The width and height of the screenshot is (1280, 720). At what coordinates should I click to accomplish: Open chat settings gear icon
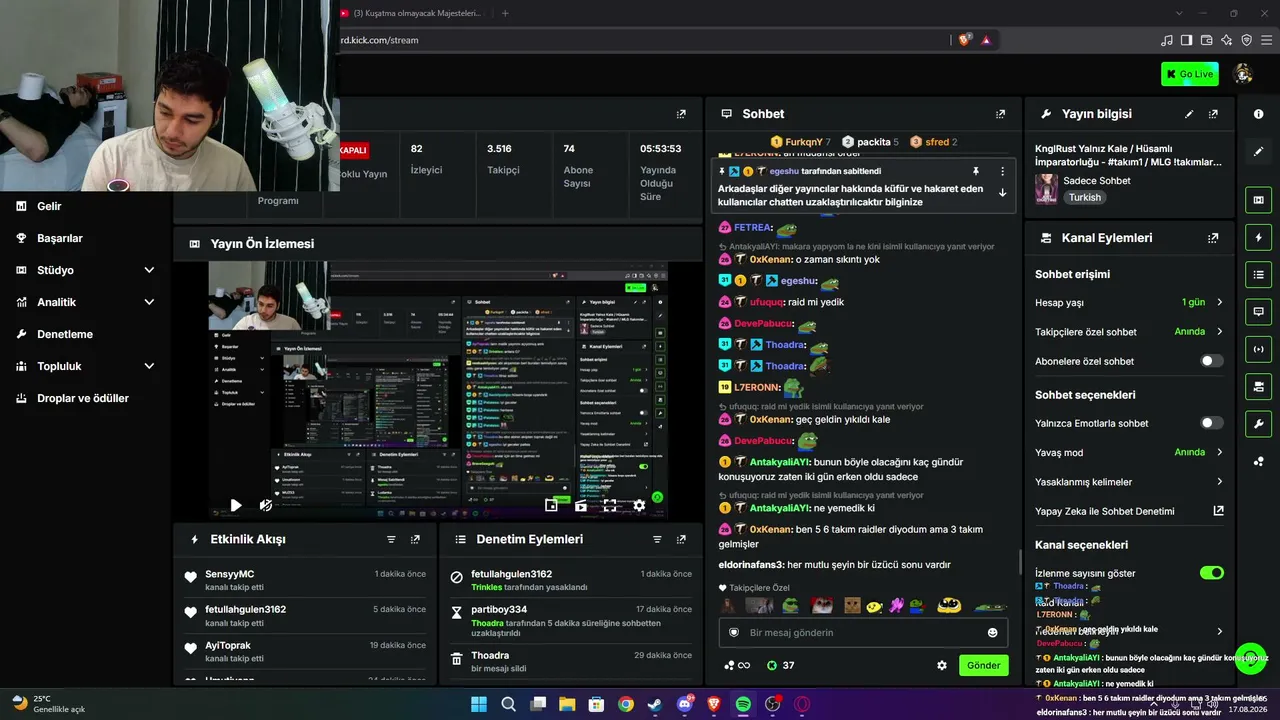941,665
